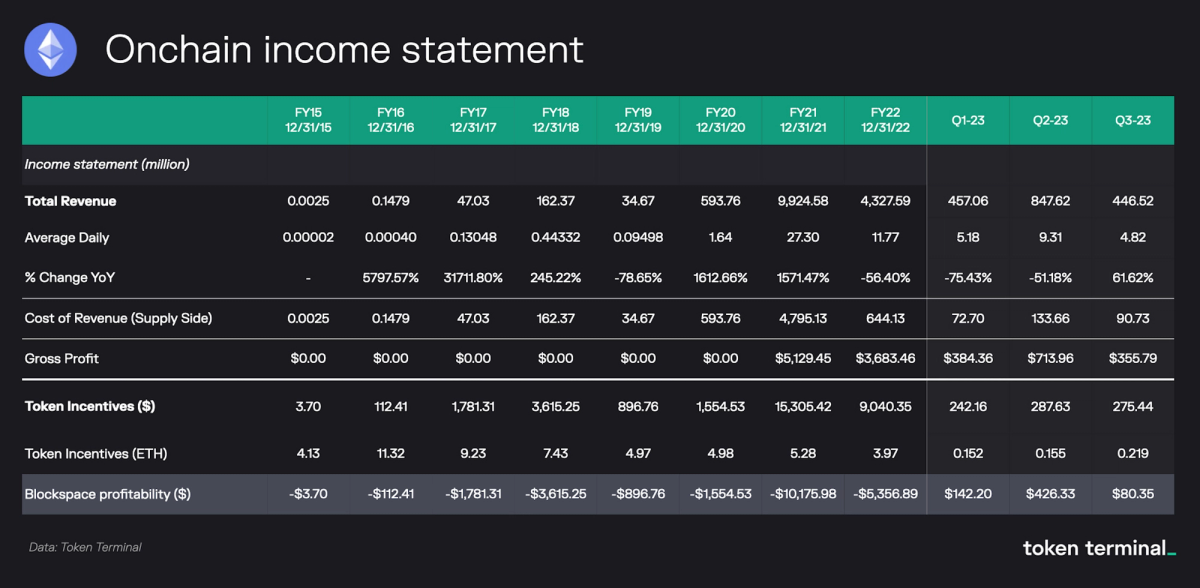This screenshot has width=1200, height=588.
Task: Click the Average Daily row label
Action: click(65, 237)
